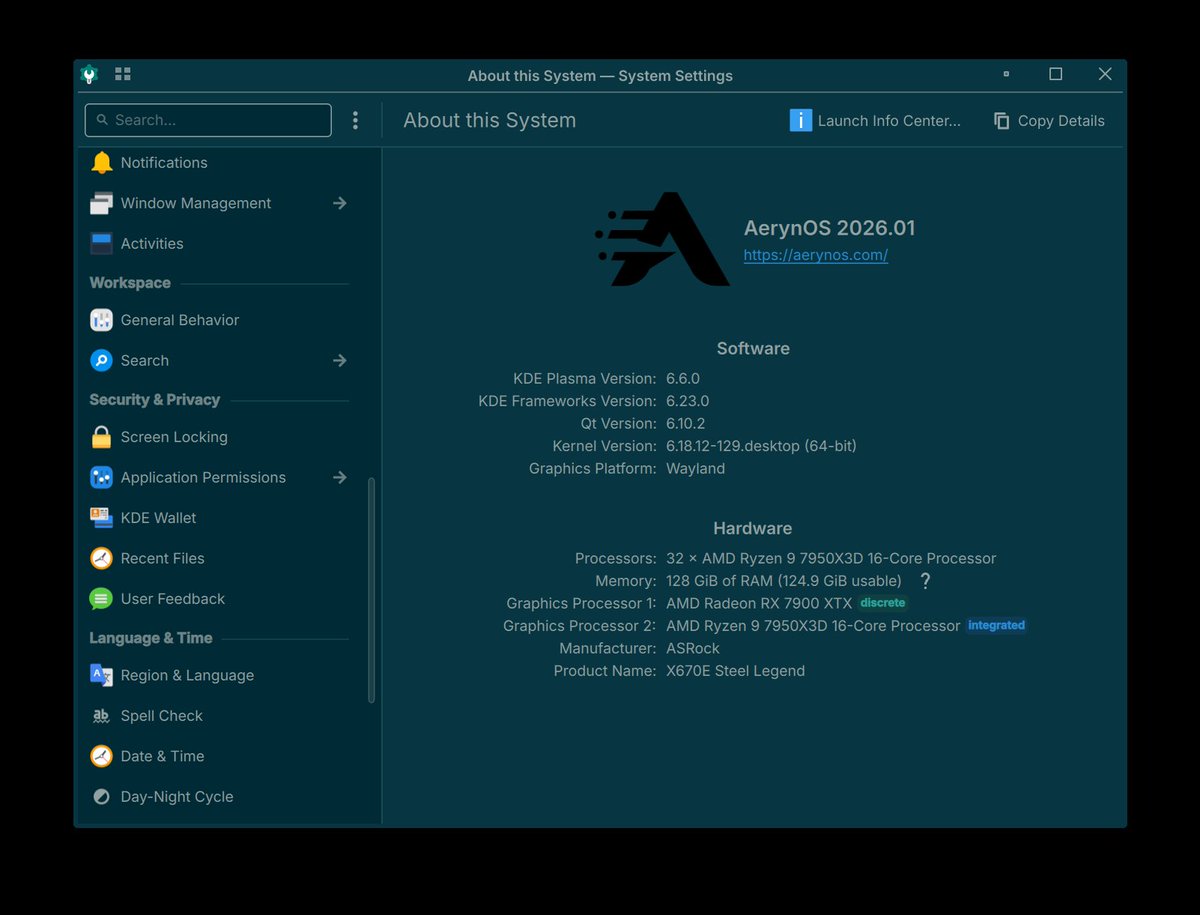Click the Activities icon
Image resolution: width=1200 pixels, height=915 pixels.
[x=101, y=243]
